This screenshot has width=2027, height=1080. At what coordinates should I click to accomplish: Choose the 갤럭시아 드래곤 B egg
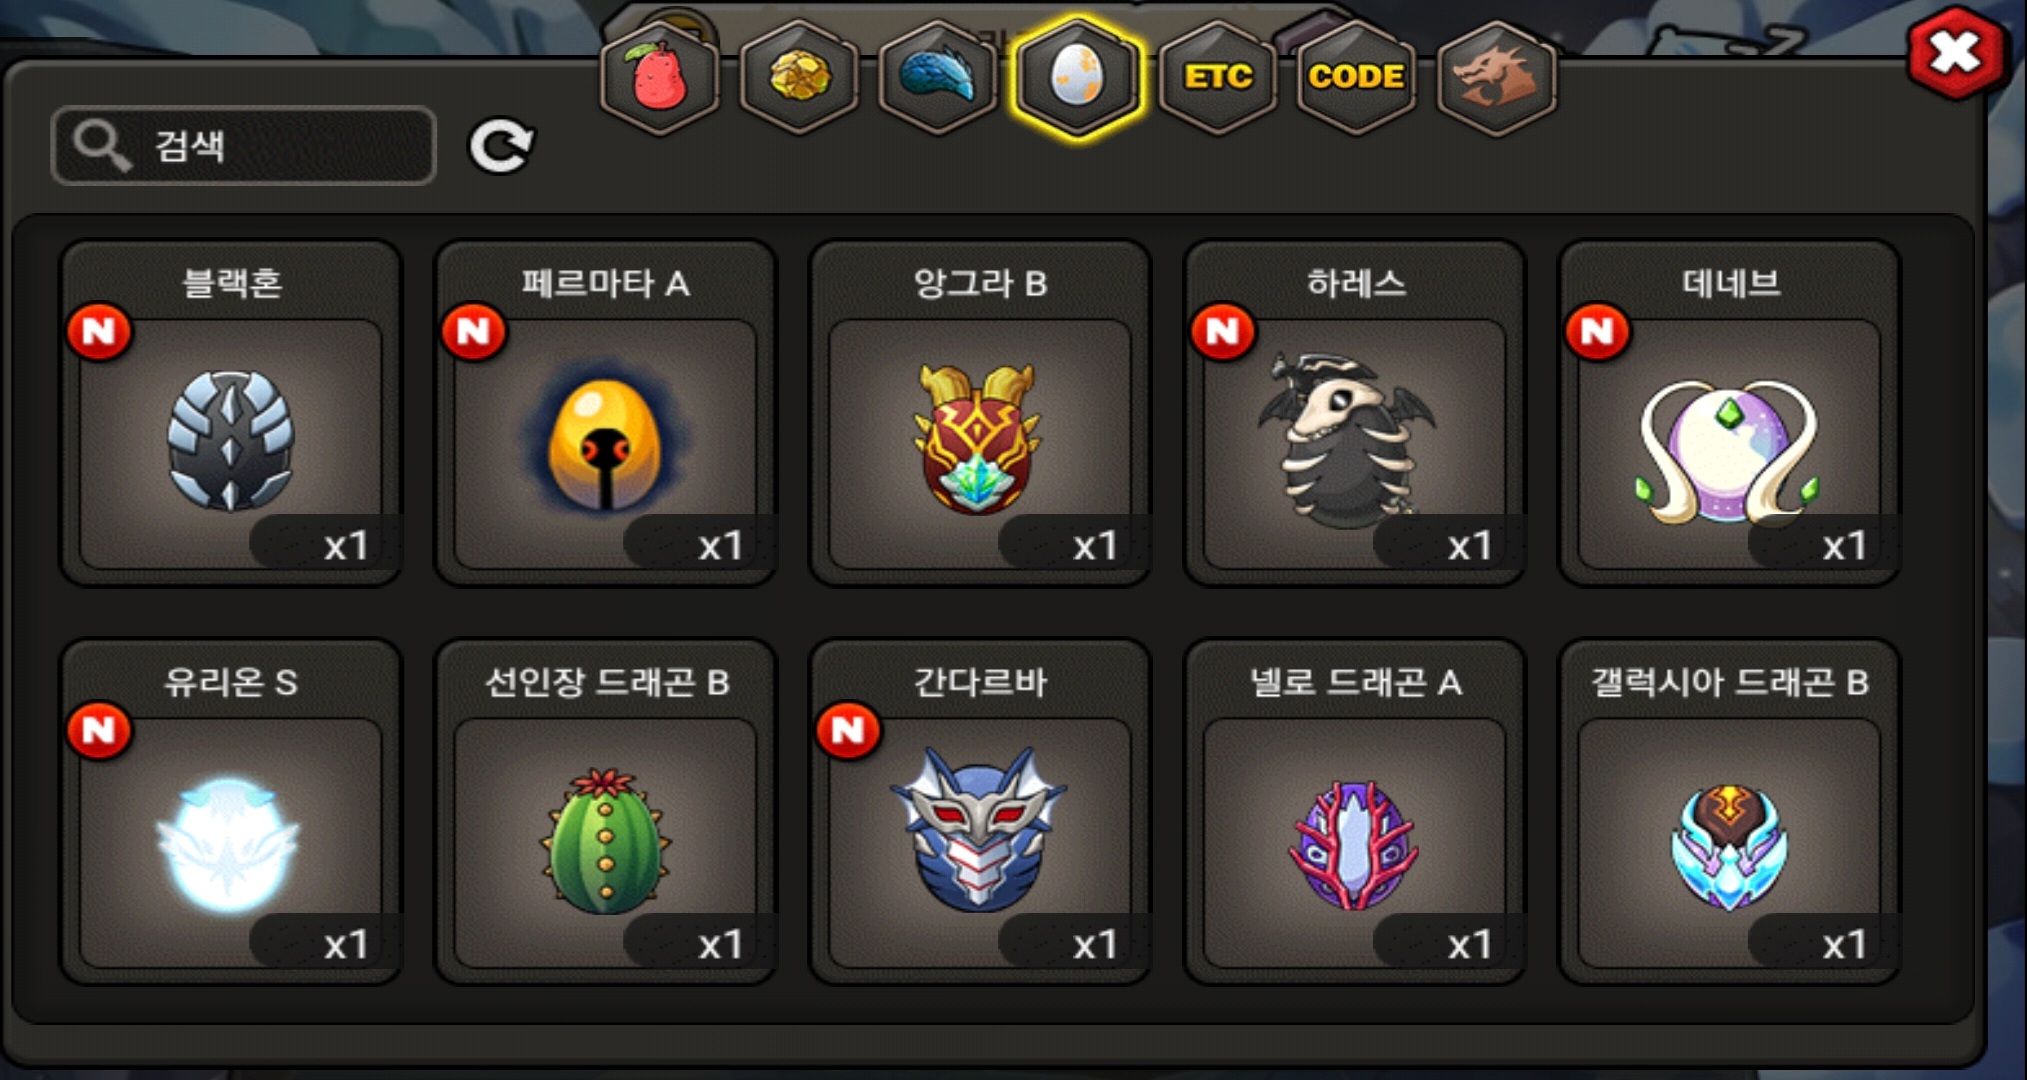click(1729, 812)
